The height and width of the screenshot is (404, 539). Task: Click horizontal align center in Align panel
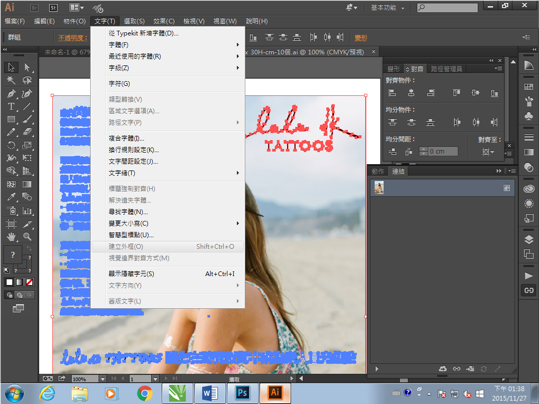pos(411,93)
